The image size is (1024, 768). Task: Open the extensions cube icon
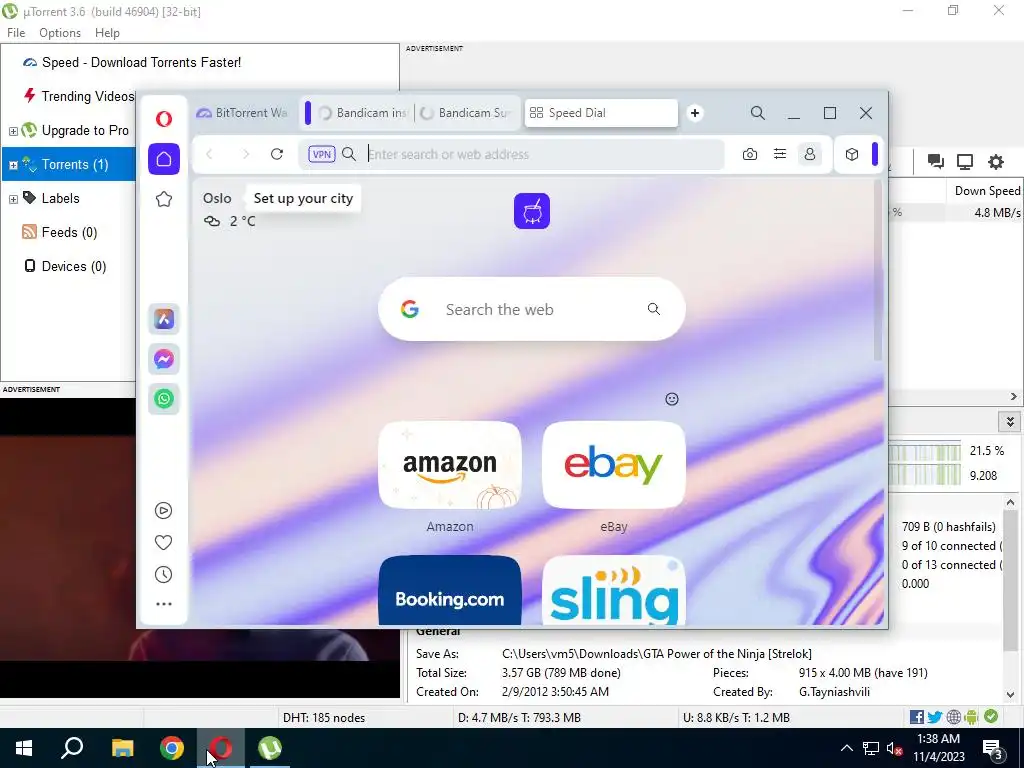coord(852,154)
